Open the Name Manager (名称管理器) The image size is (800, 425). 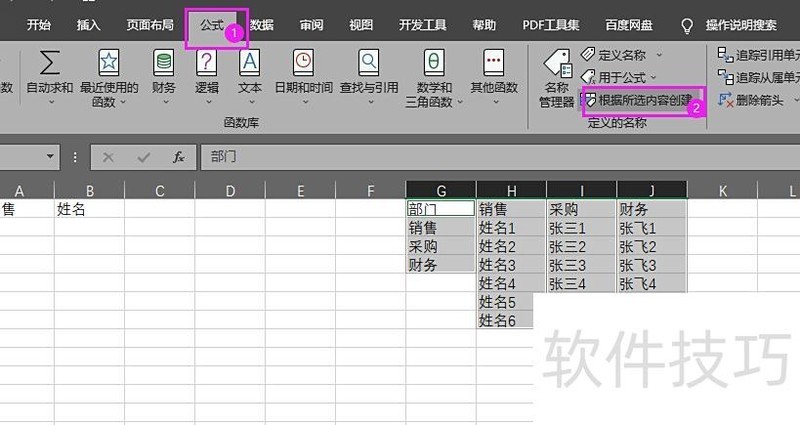point(557,79)
